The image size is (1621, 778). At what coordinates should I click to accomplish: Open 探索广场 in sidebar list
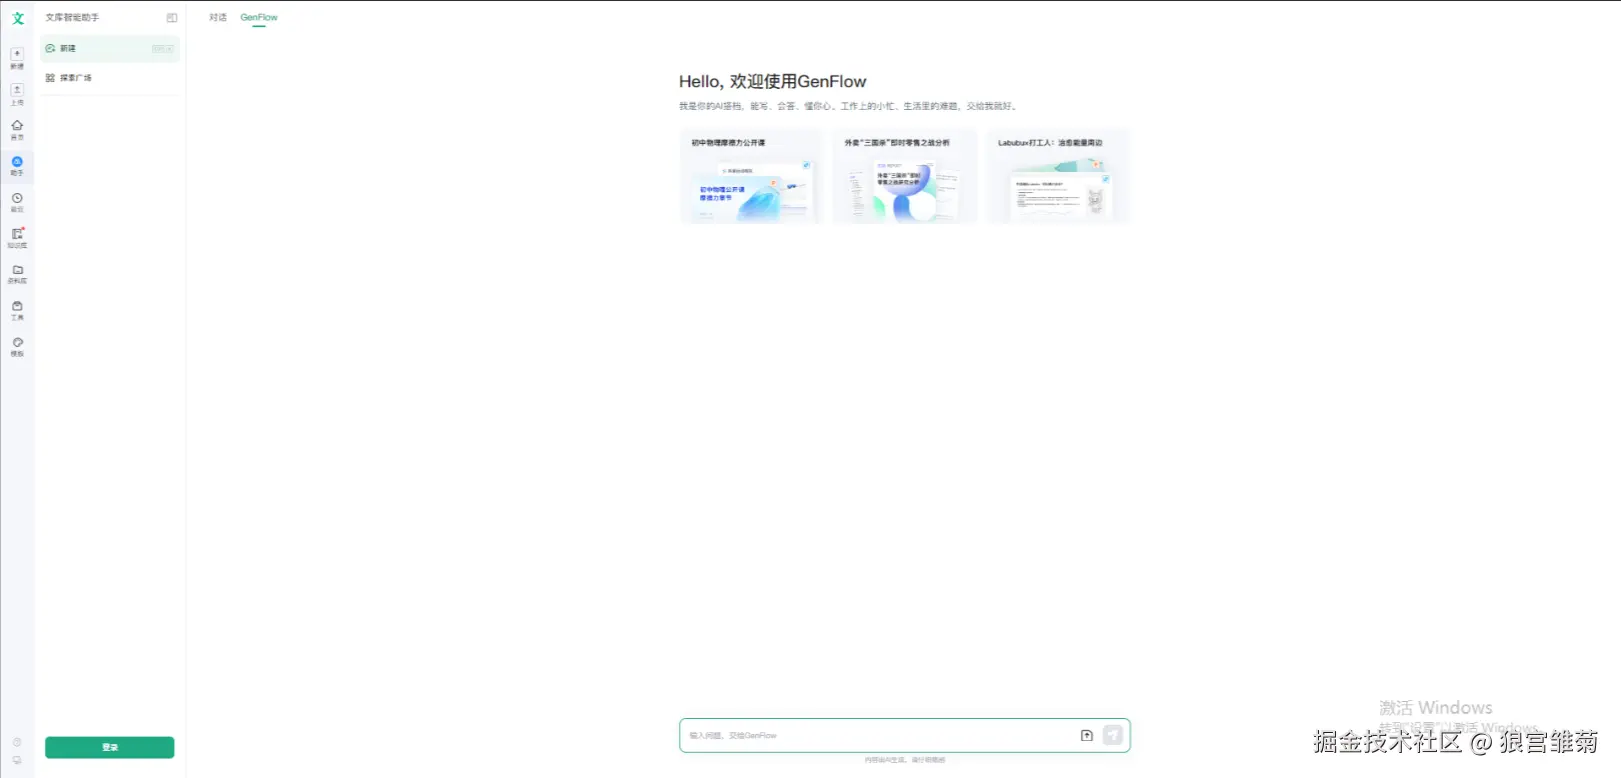(x=110, y=78)
